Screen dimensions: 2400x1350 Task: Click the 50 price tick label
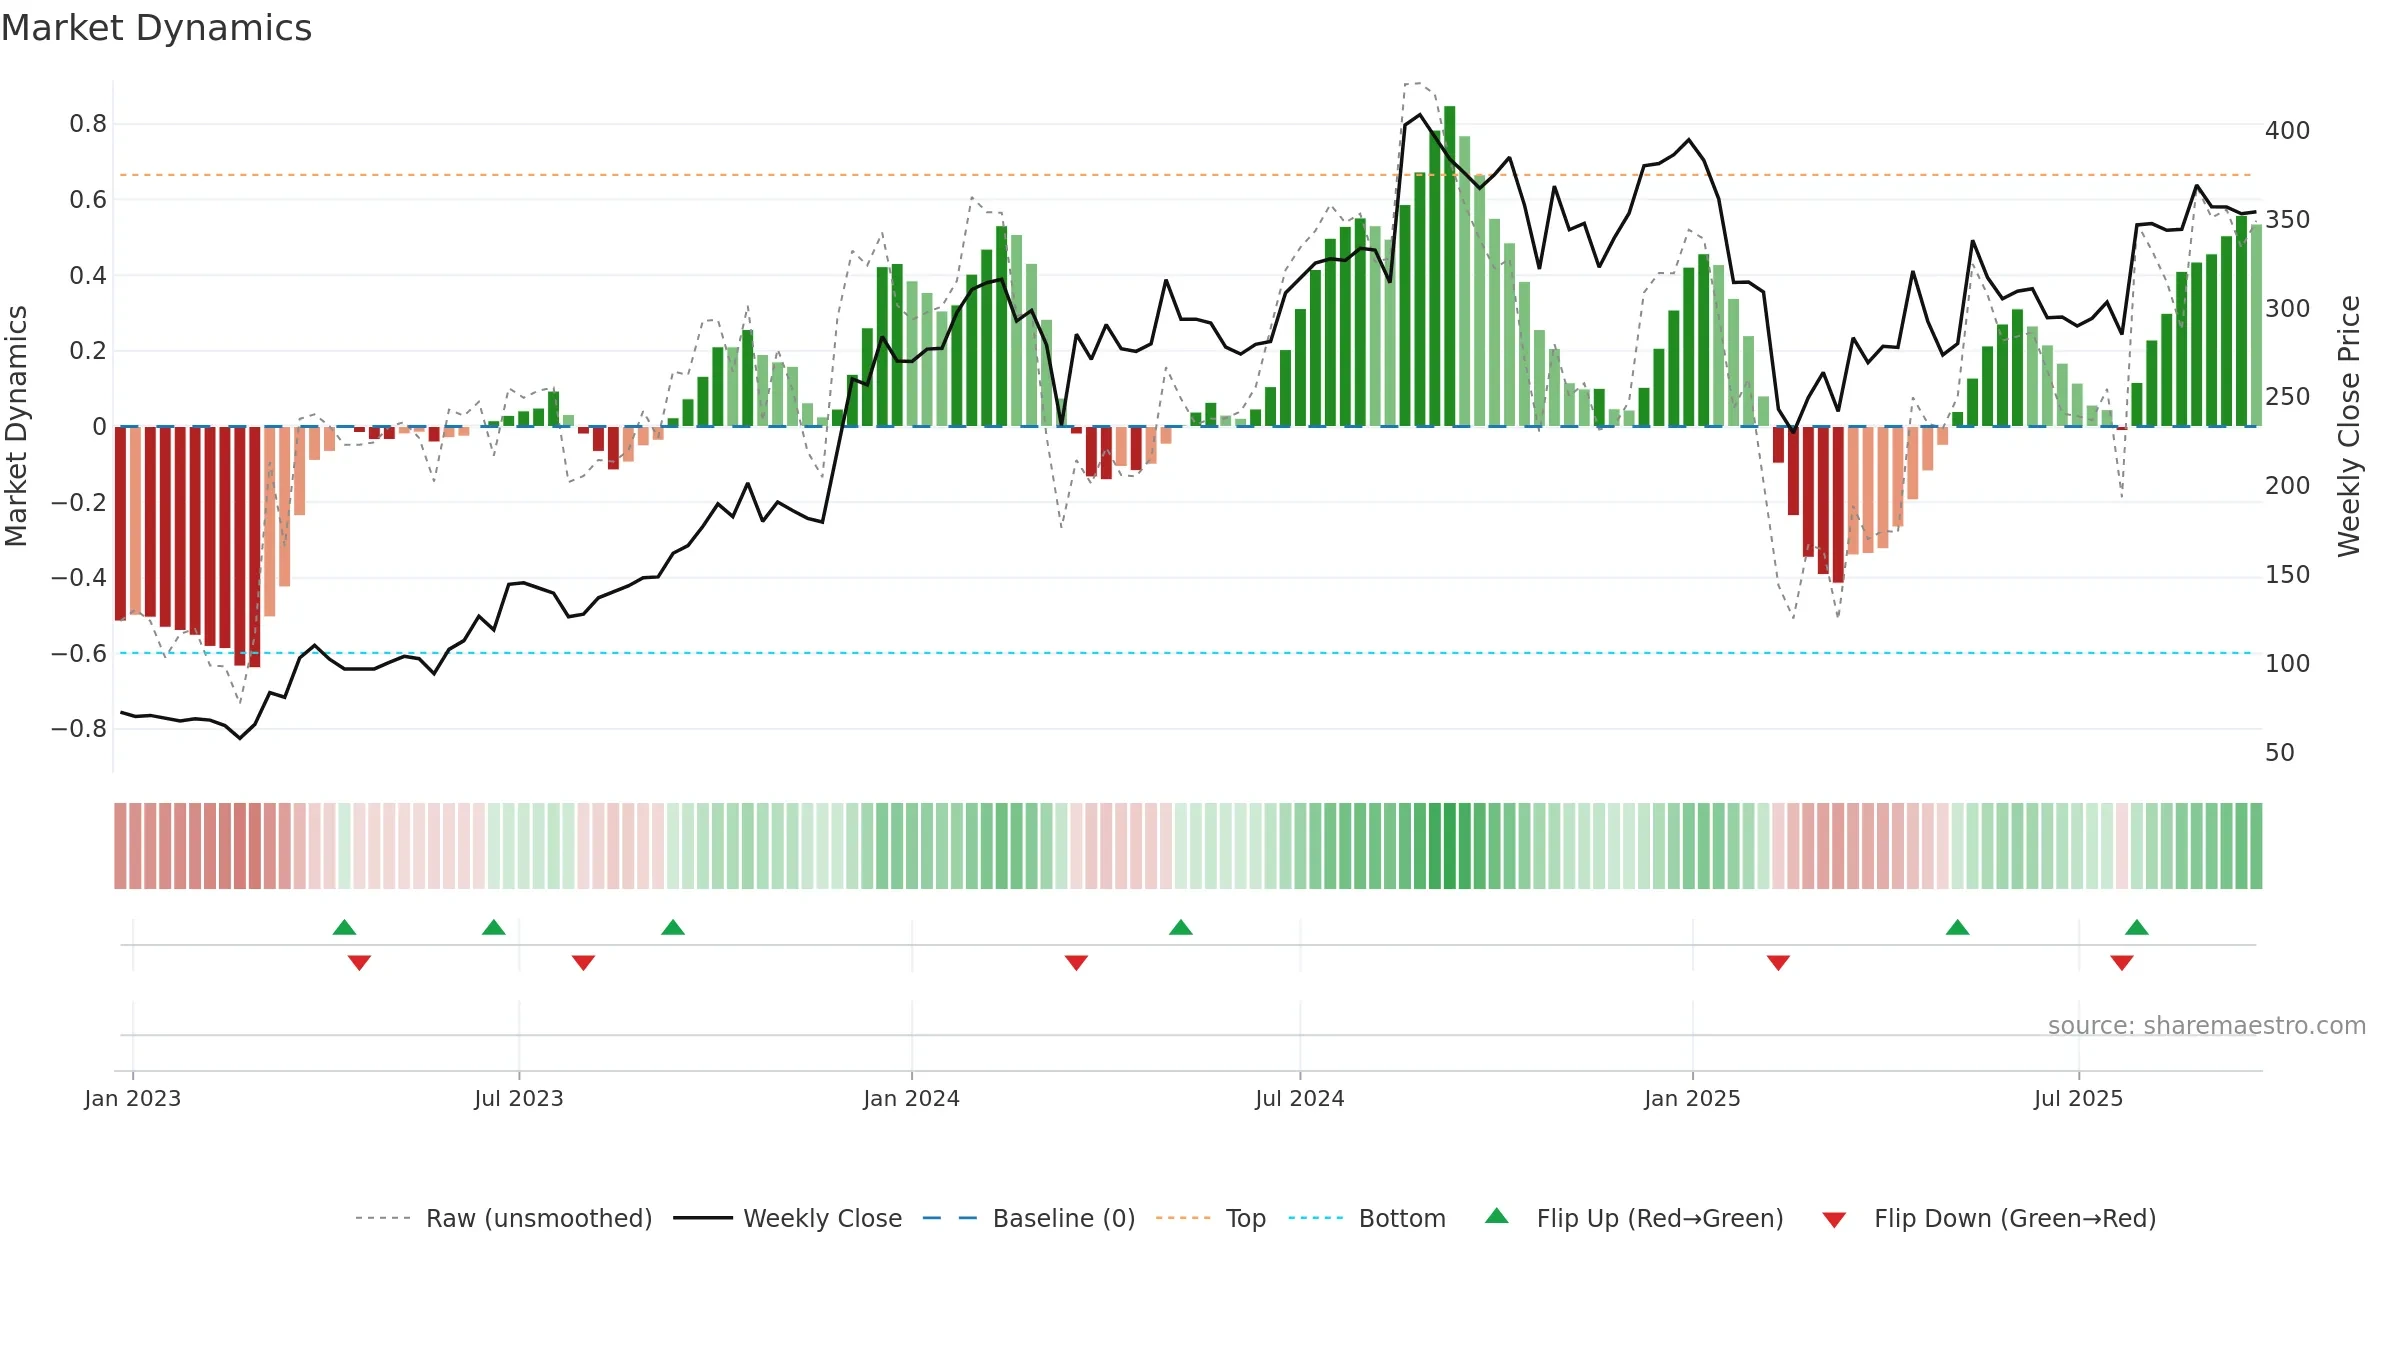pyautogui.click(x=2280, y=752)
